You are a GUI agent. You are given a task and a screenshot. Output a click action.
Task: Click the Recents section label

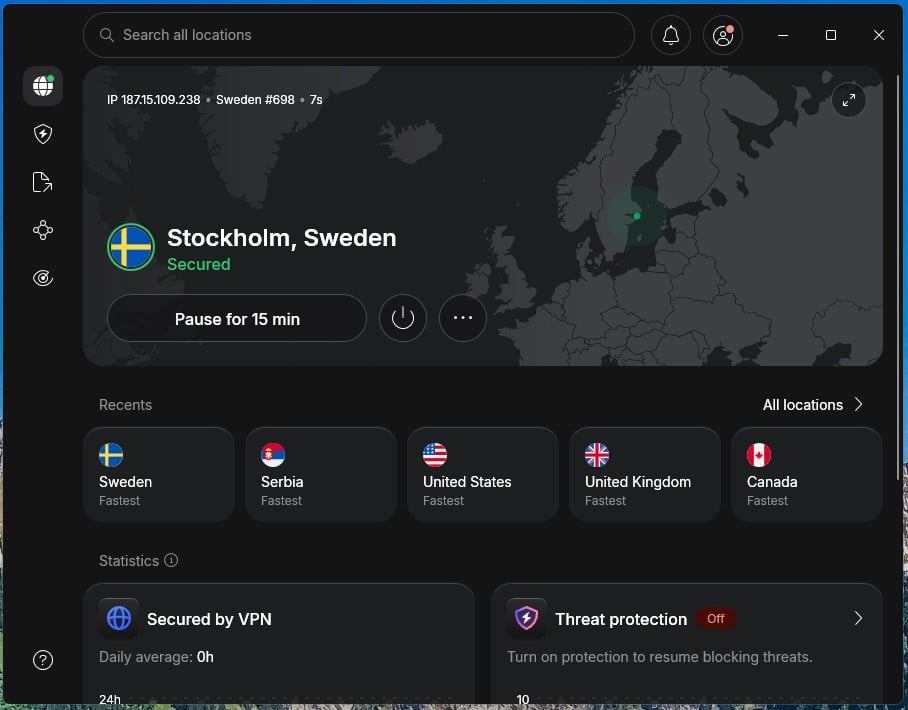[x=125, y=405]
